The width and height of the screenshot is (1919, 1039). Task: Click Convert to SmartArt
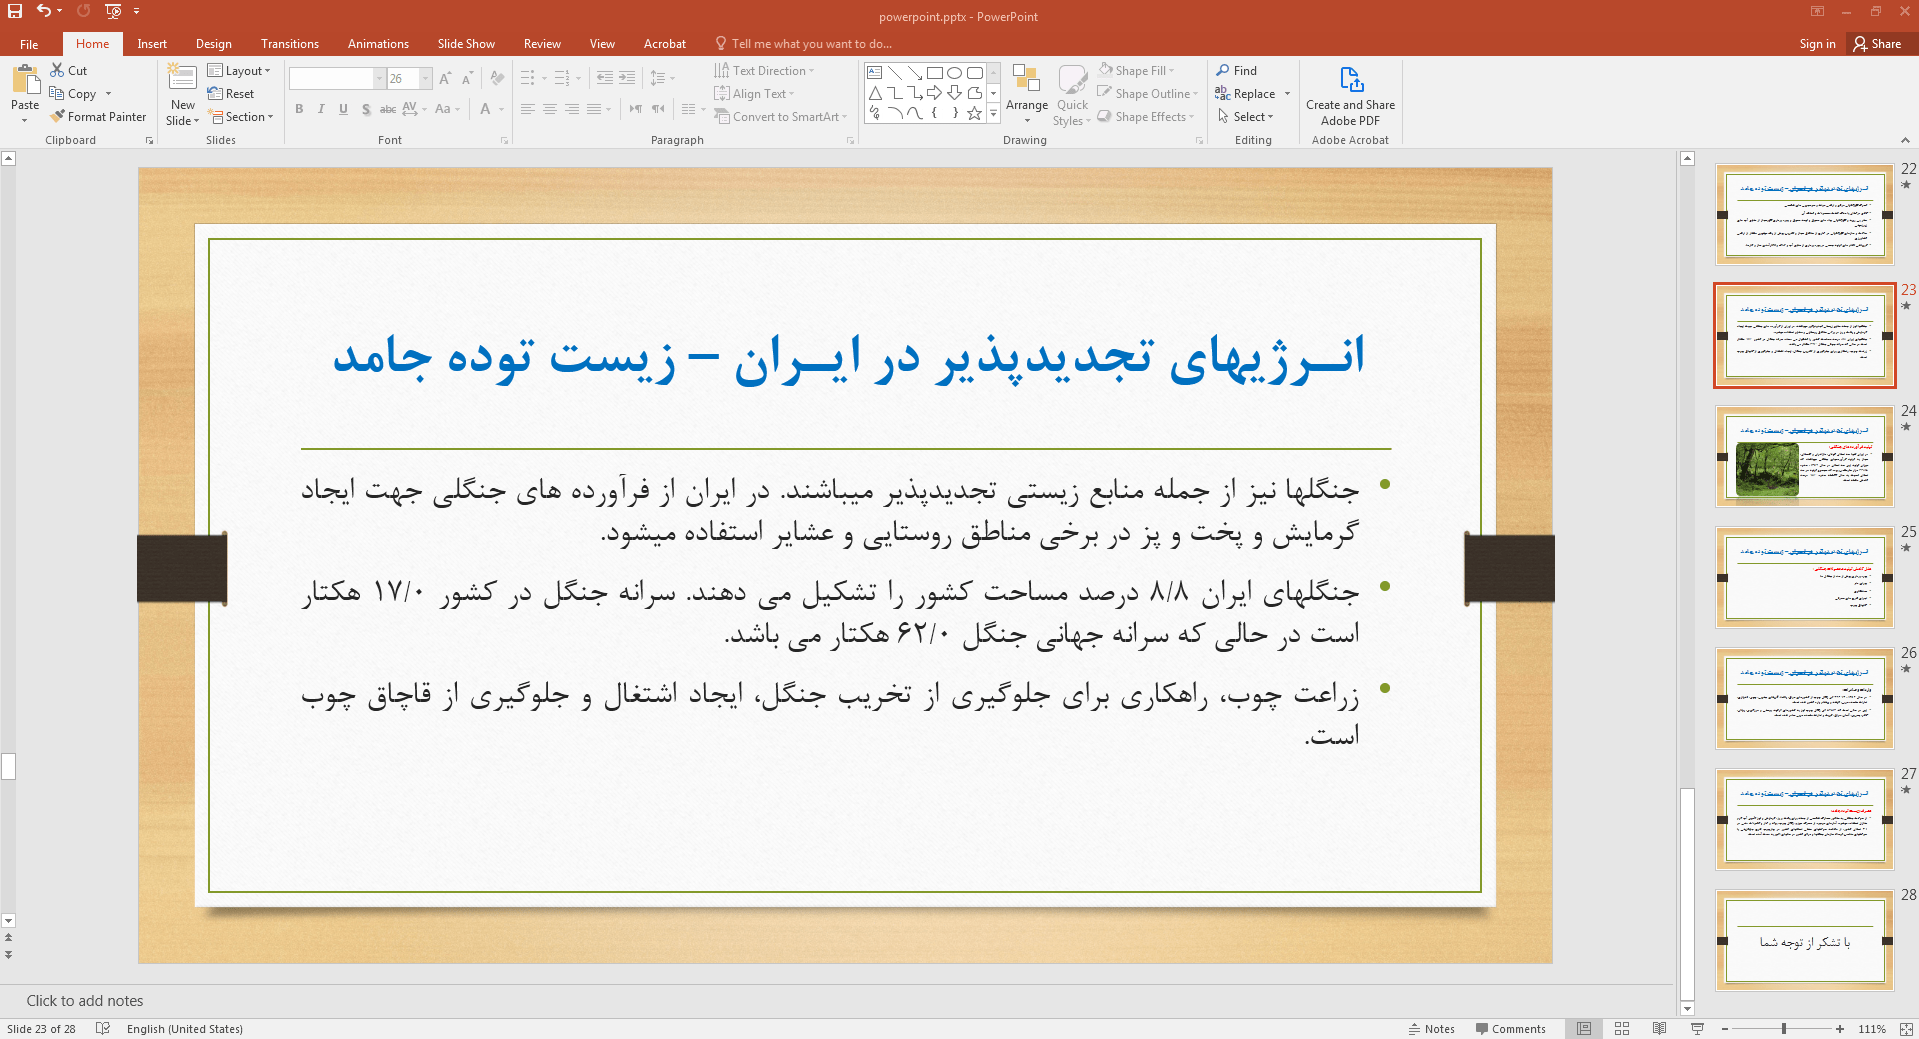pyautogui.click(x=781, y=117)
